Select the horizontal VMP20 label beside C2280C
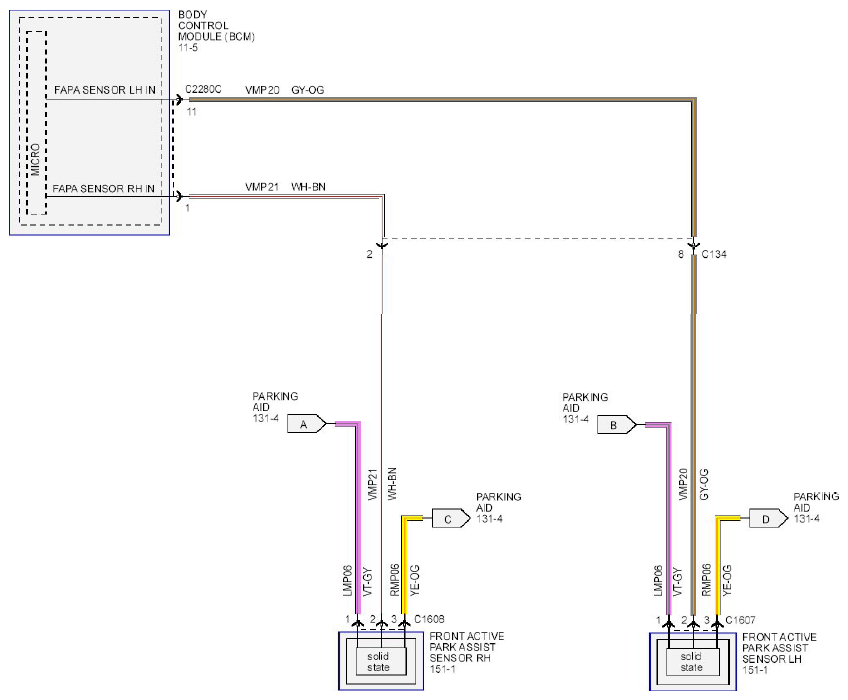The width and height of the screenshot is (848, 700). pyautogui.click(x=262, y=90)
